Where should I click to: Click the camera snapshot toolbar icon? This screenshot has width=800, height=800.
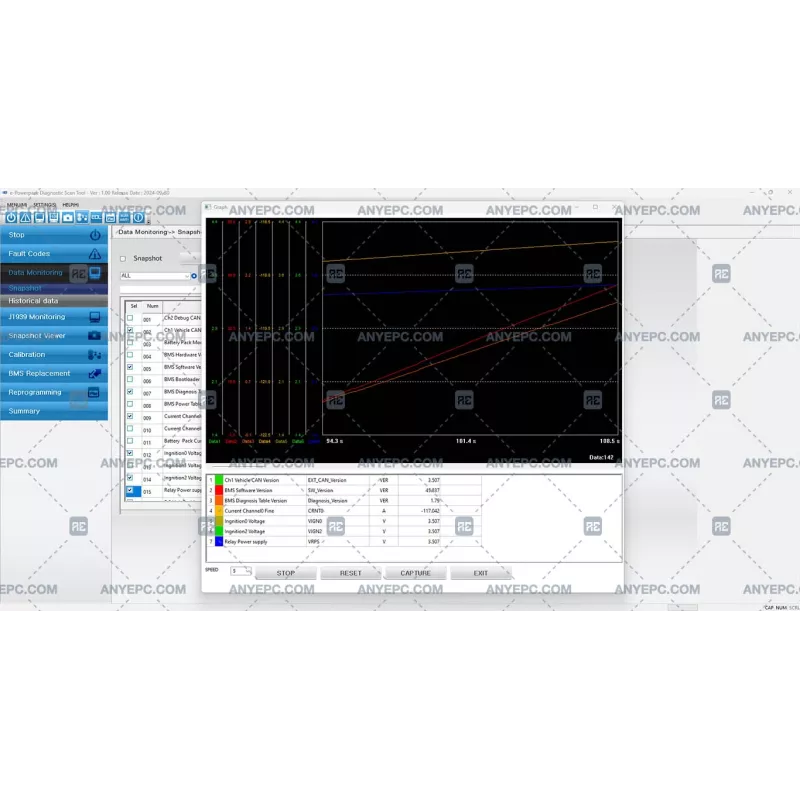[x=67, y=217]
